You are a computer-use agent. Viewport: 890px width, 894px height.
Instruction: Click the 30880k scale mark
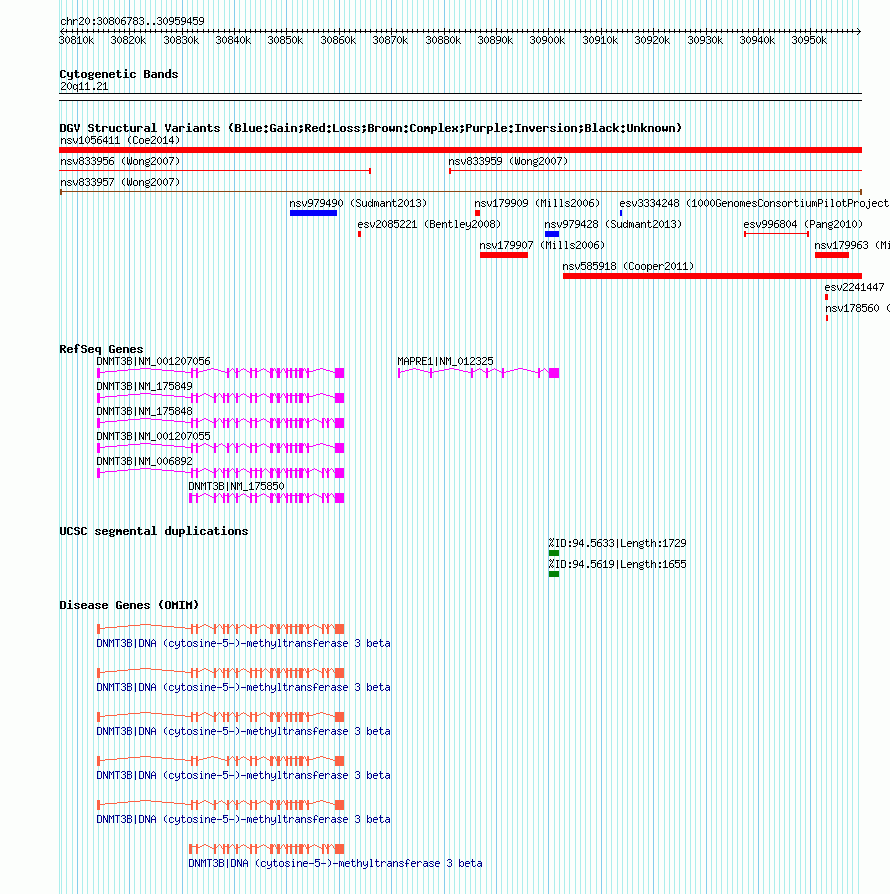point(443,40)
